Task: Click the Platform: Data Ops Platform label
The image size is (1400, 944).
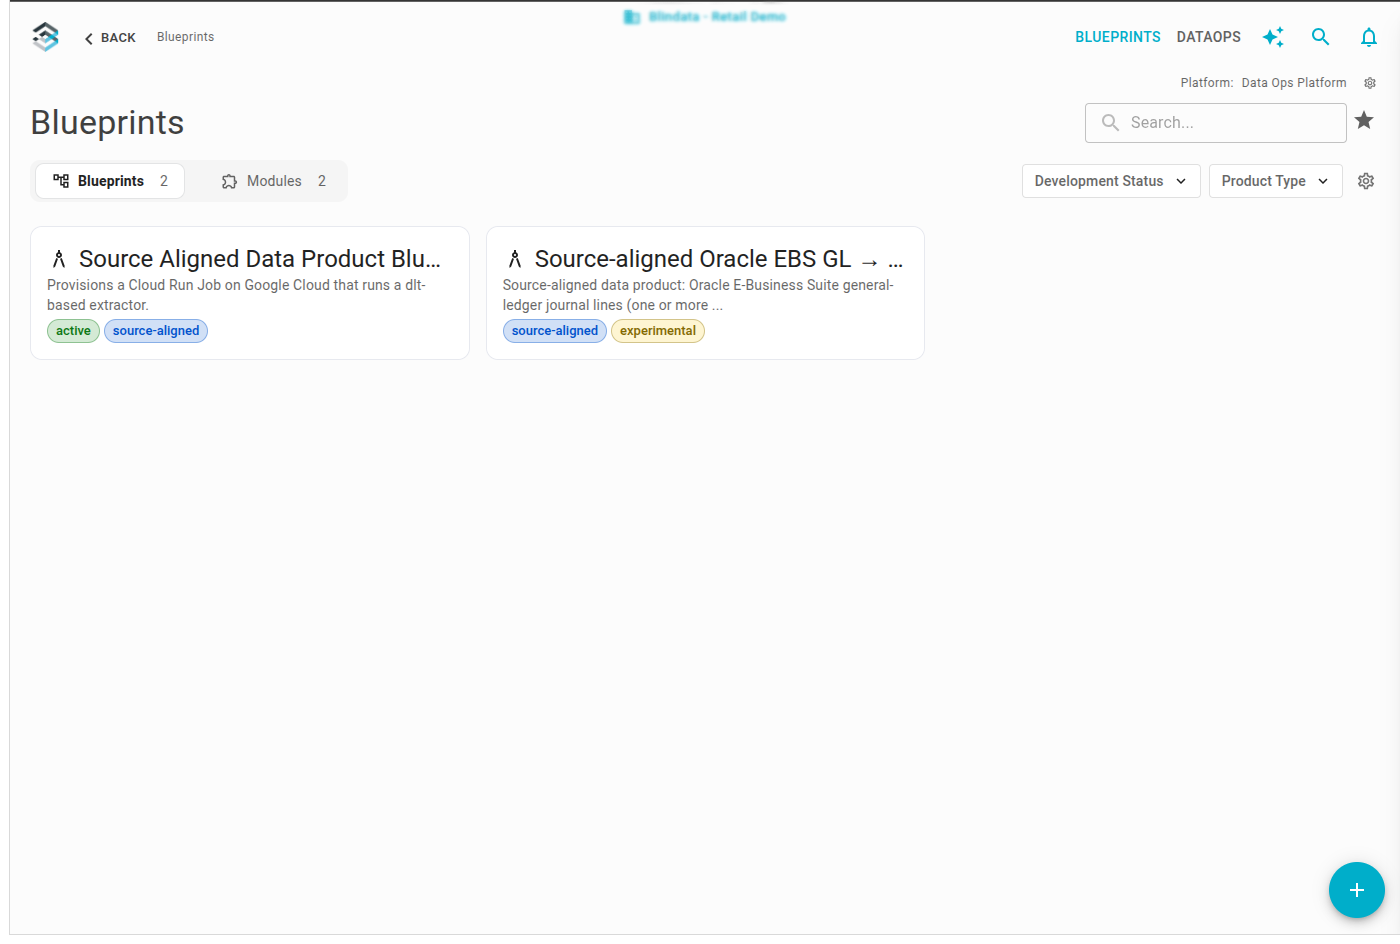Action: click(1263, 83)
